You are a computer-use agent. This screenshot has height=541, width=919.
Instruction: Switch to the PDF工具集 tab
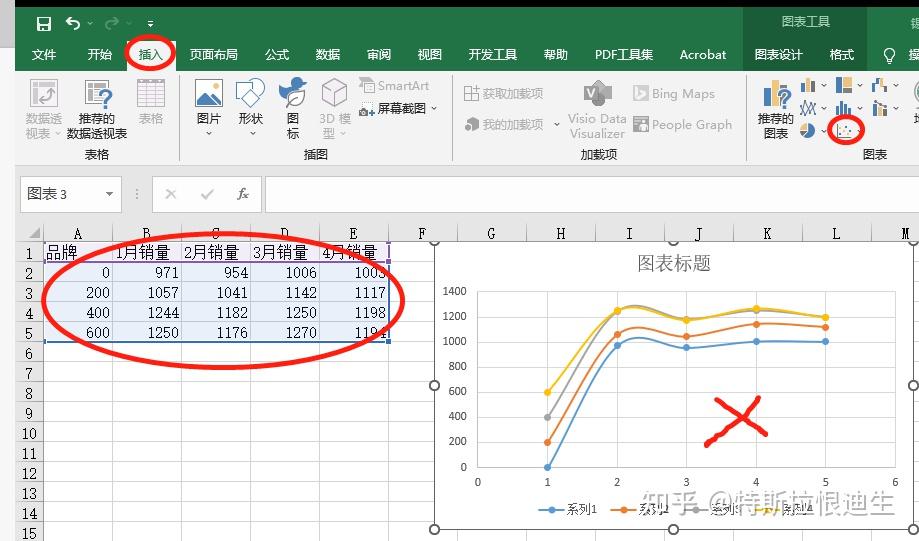pyautogui.click(x=624, y=55)
